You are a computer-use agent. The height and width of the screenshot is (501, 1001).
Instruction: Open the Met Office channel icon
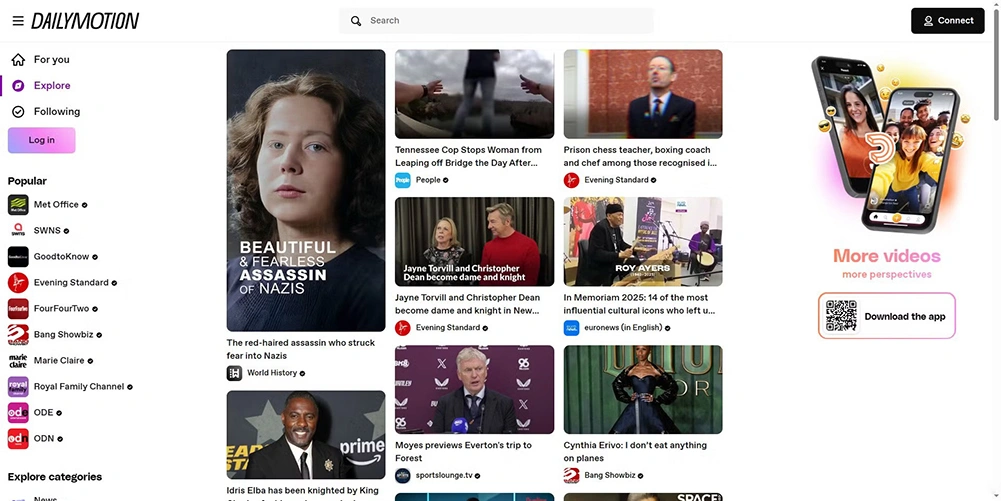click(18, 205)
